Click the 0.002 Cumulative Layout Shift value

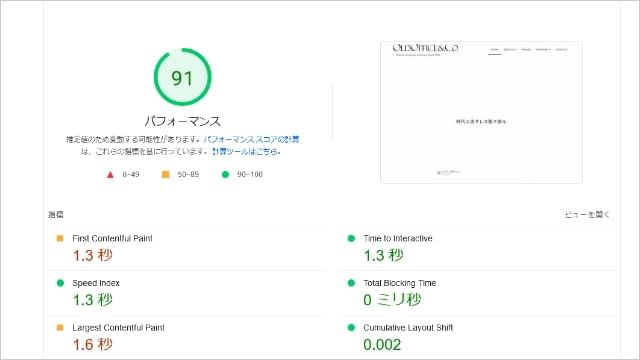382,345
